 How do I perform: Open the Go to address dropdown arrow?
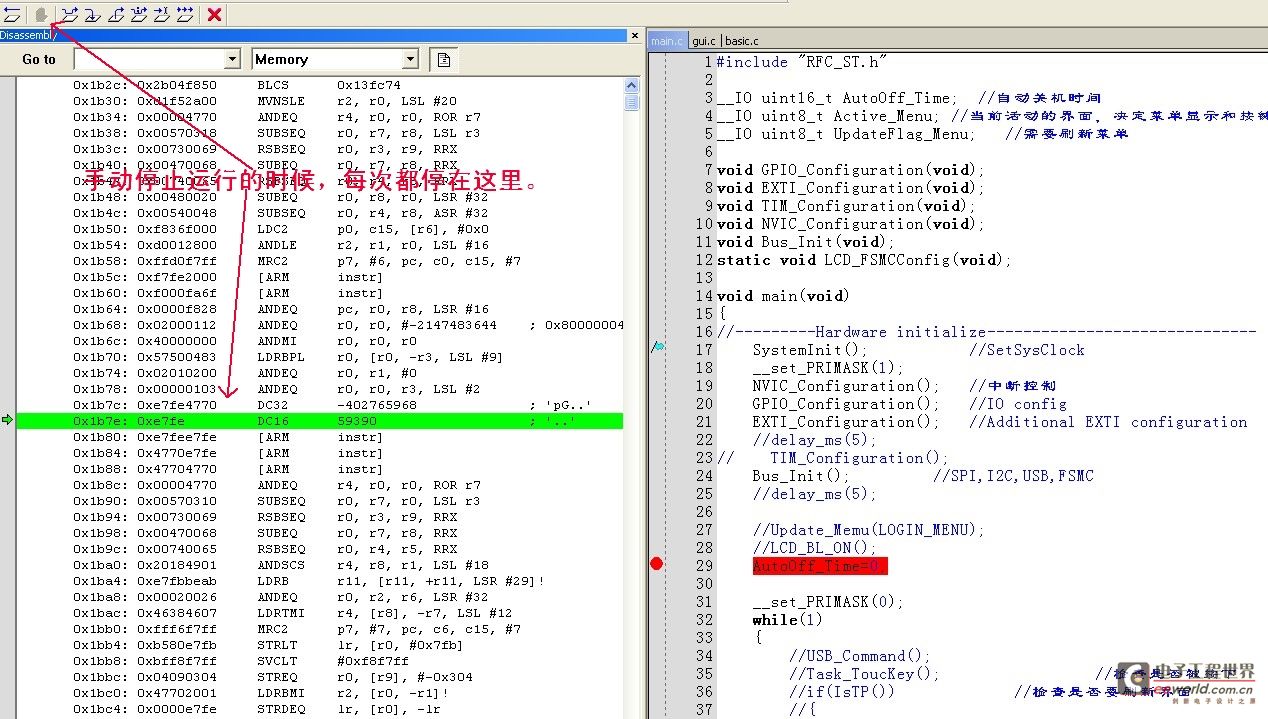(232, 60)
